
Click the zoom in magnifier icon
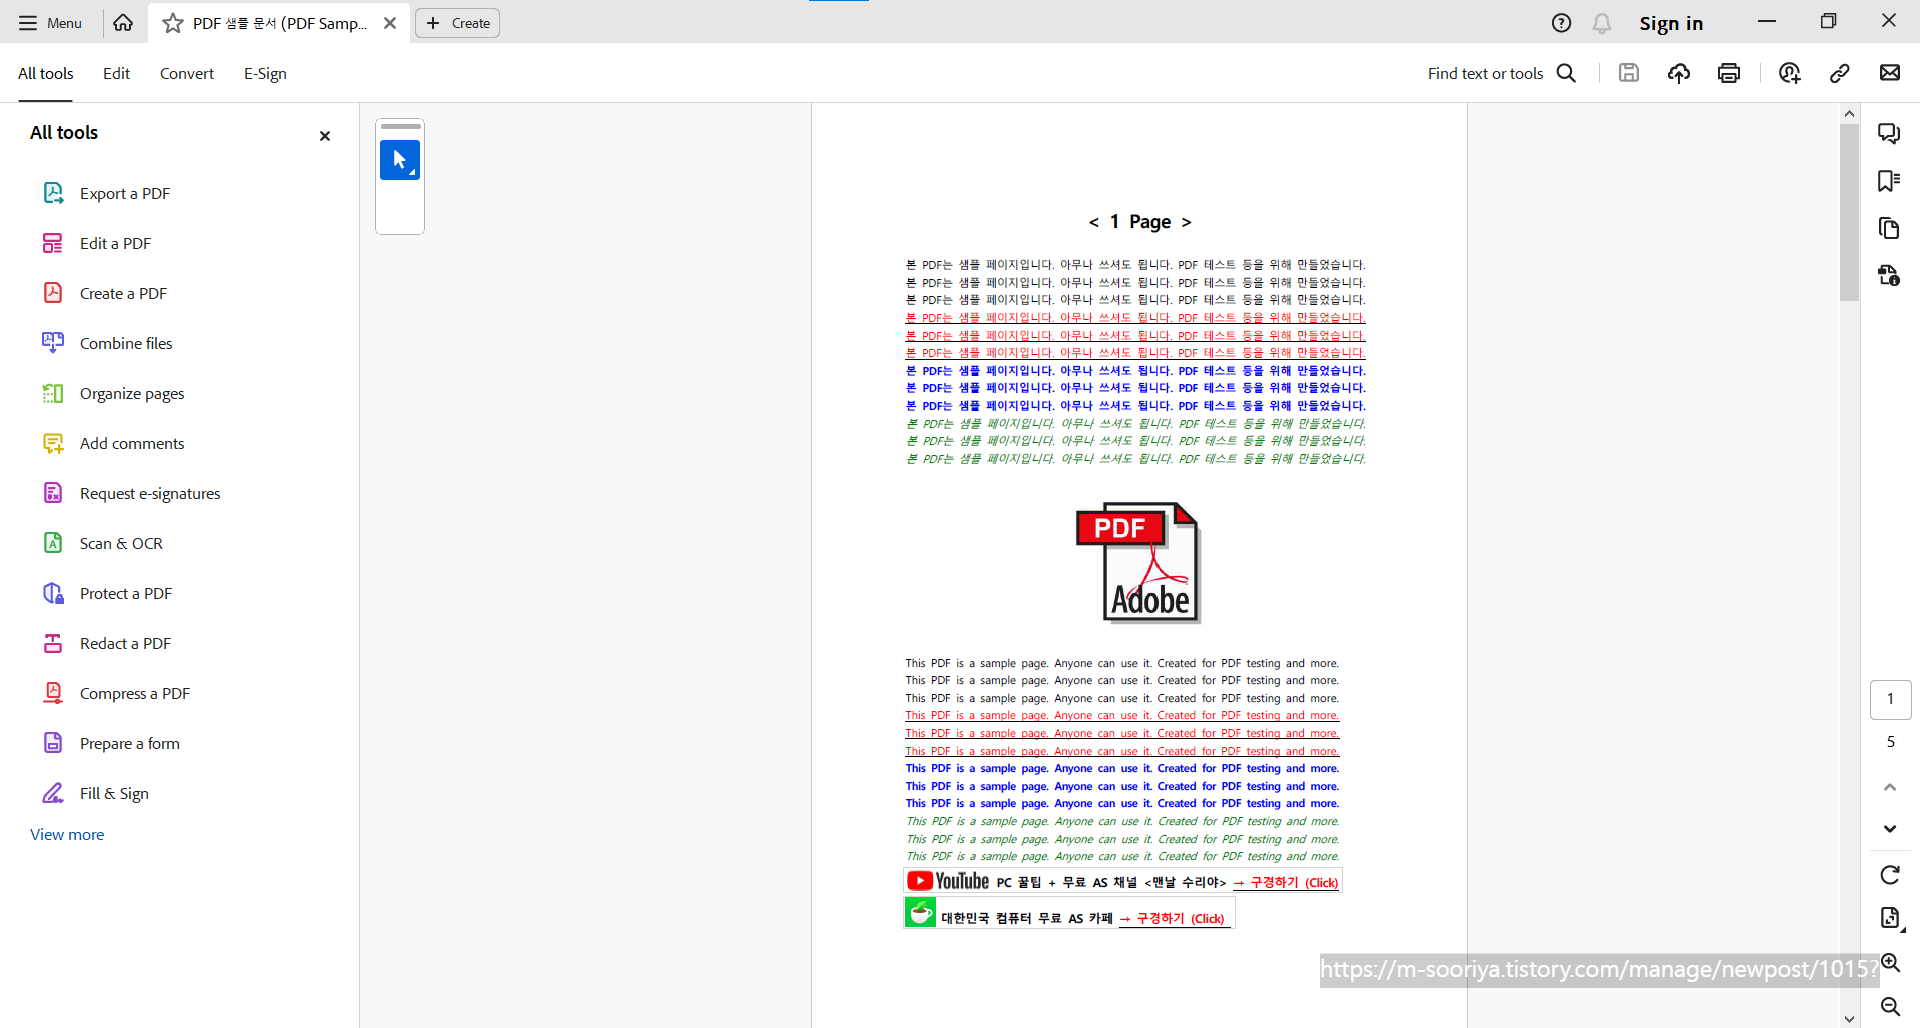click(1890, 963)
